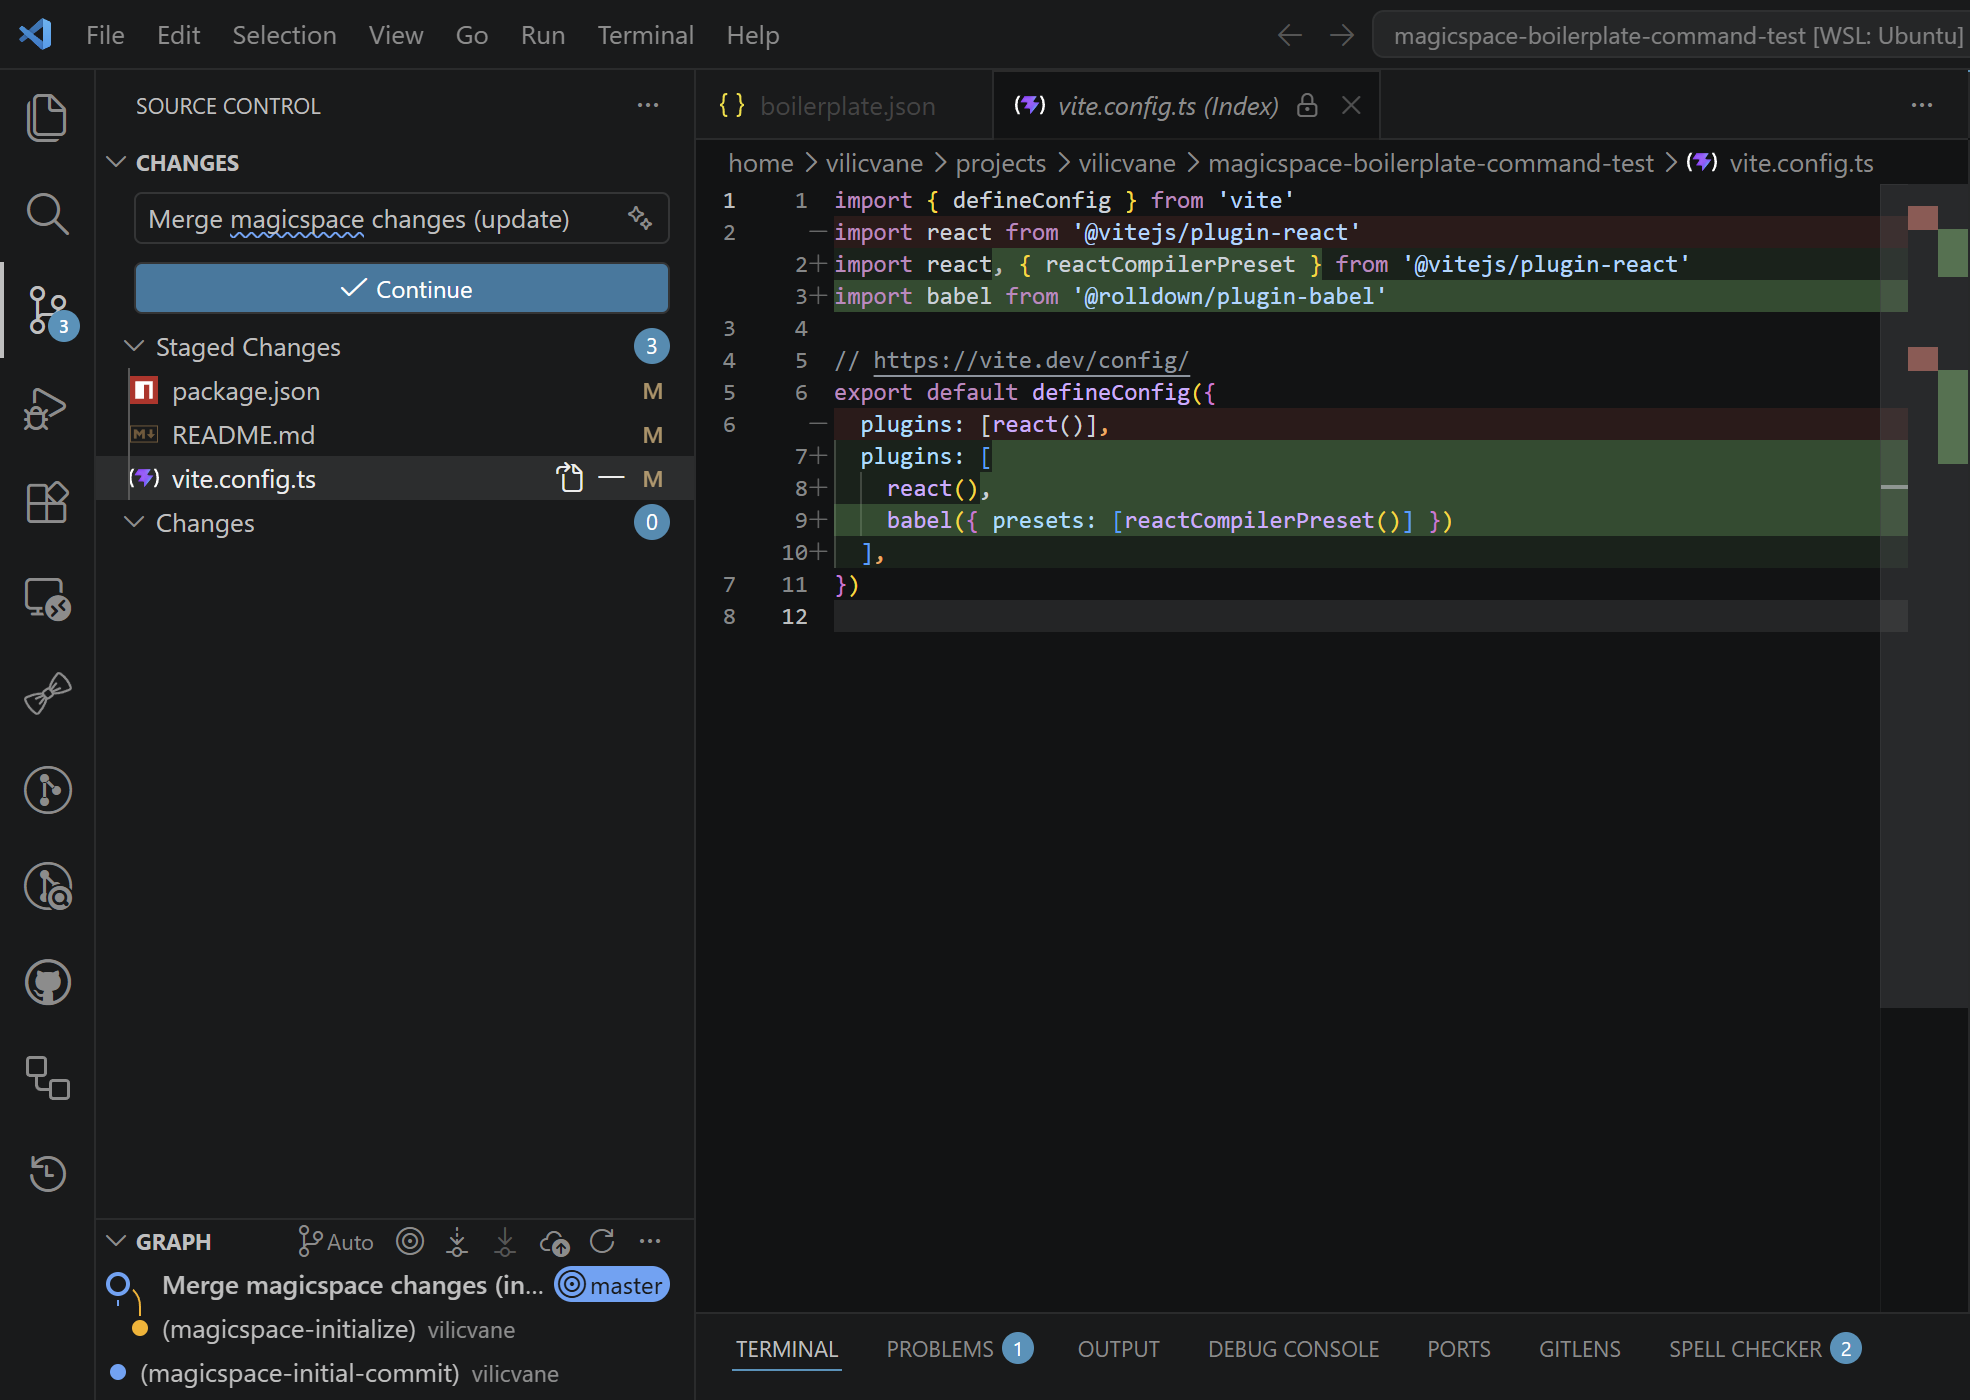
Task: Open the Search view in activity bar
Action: pos(46,214)
